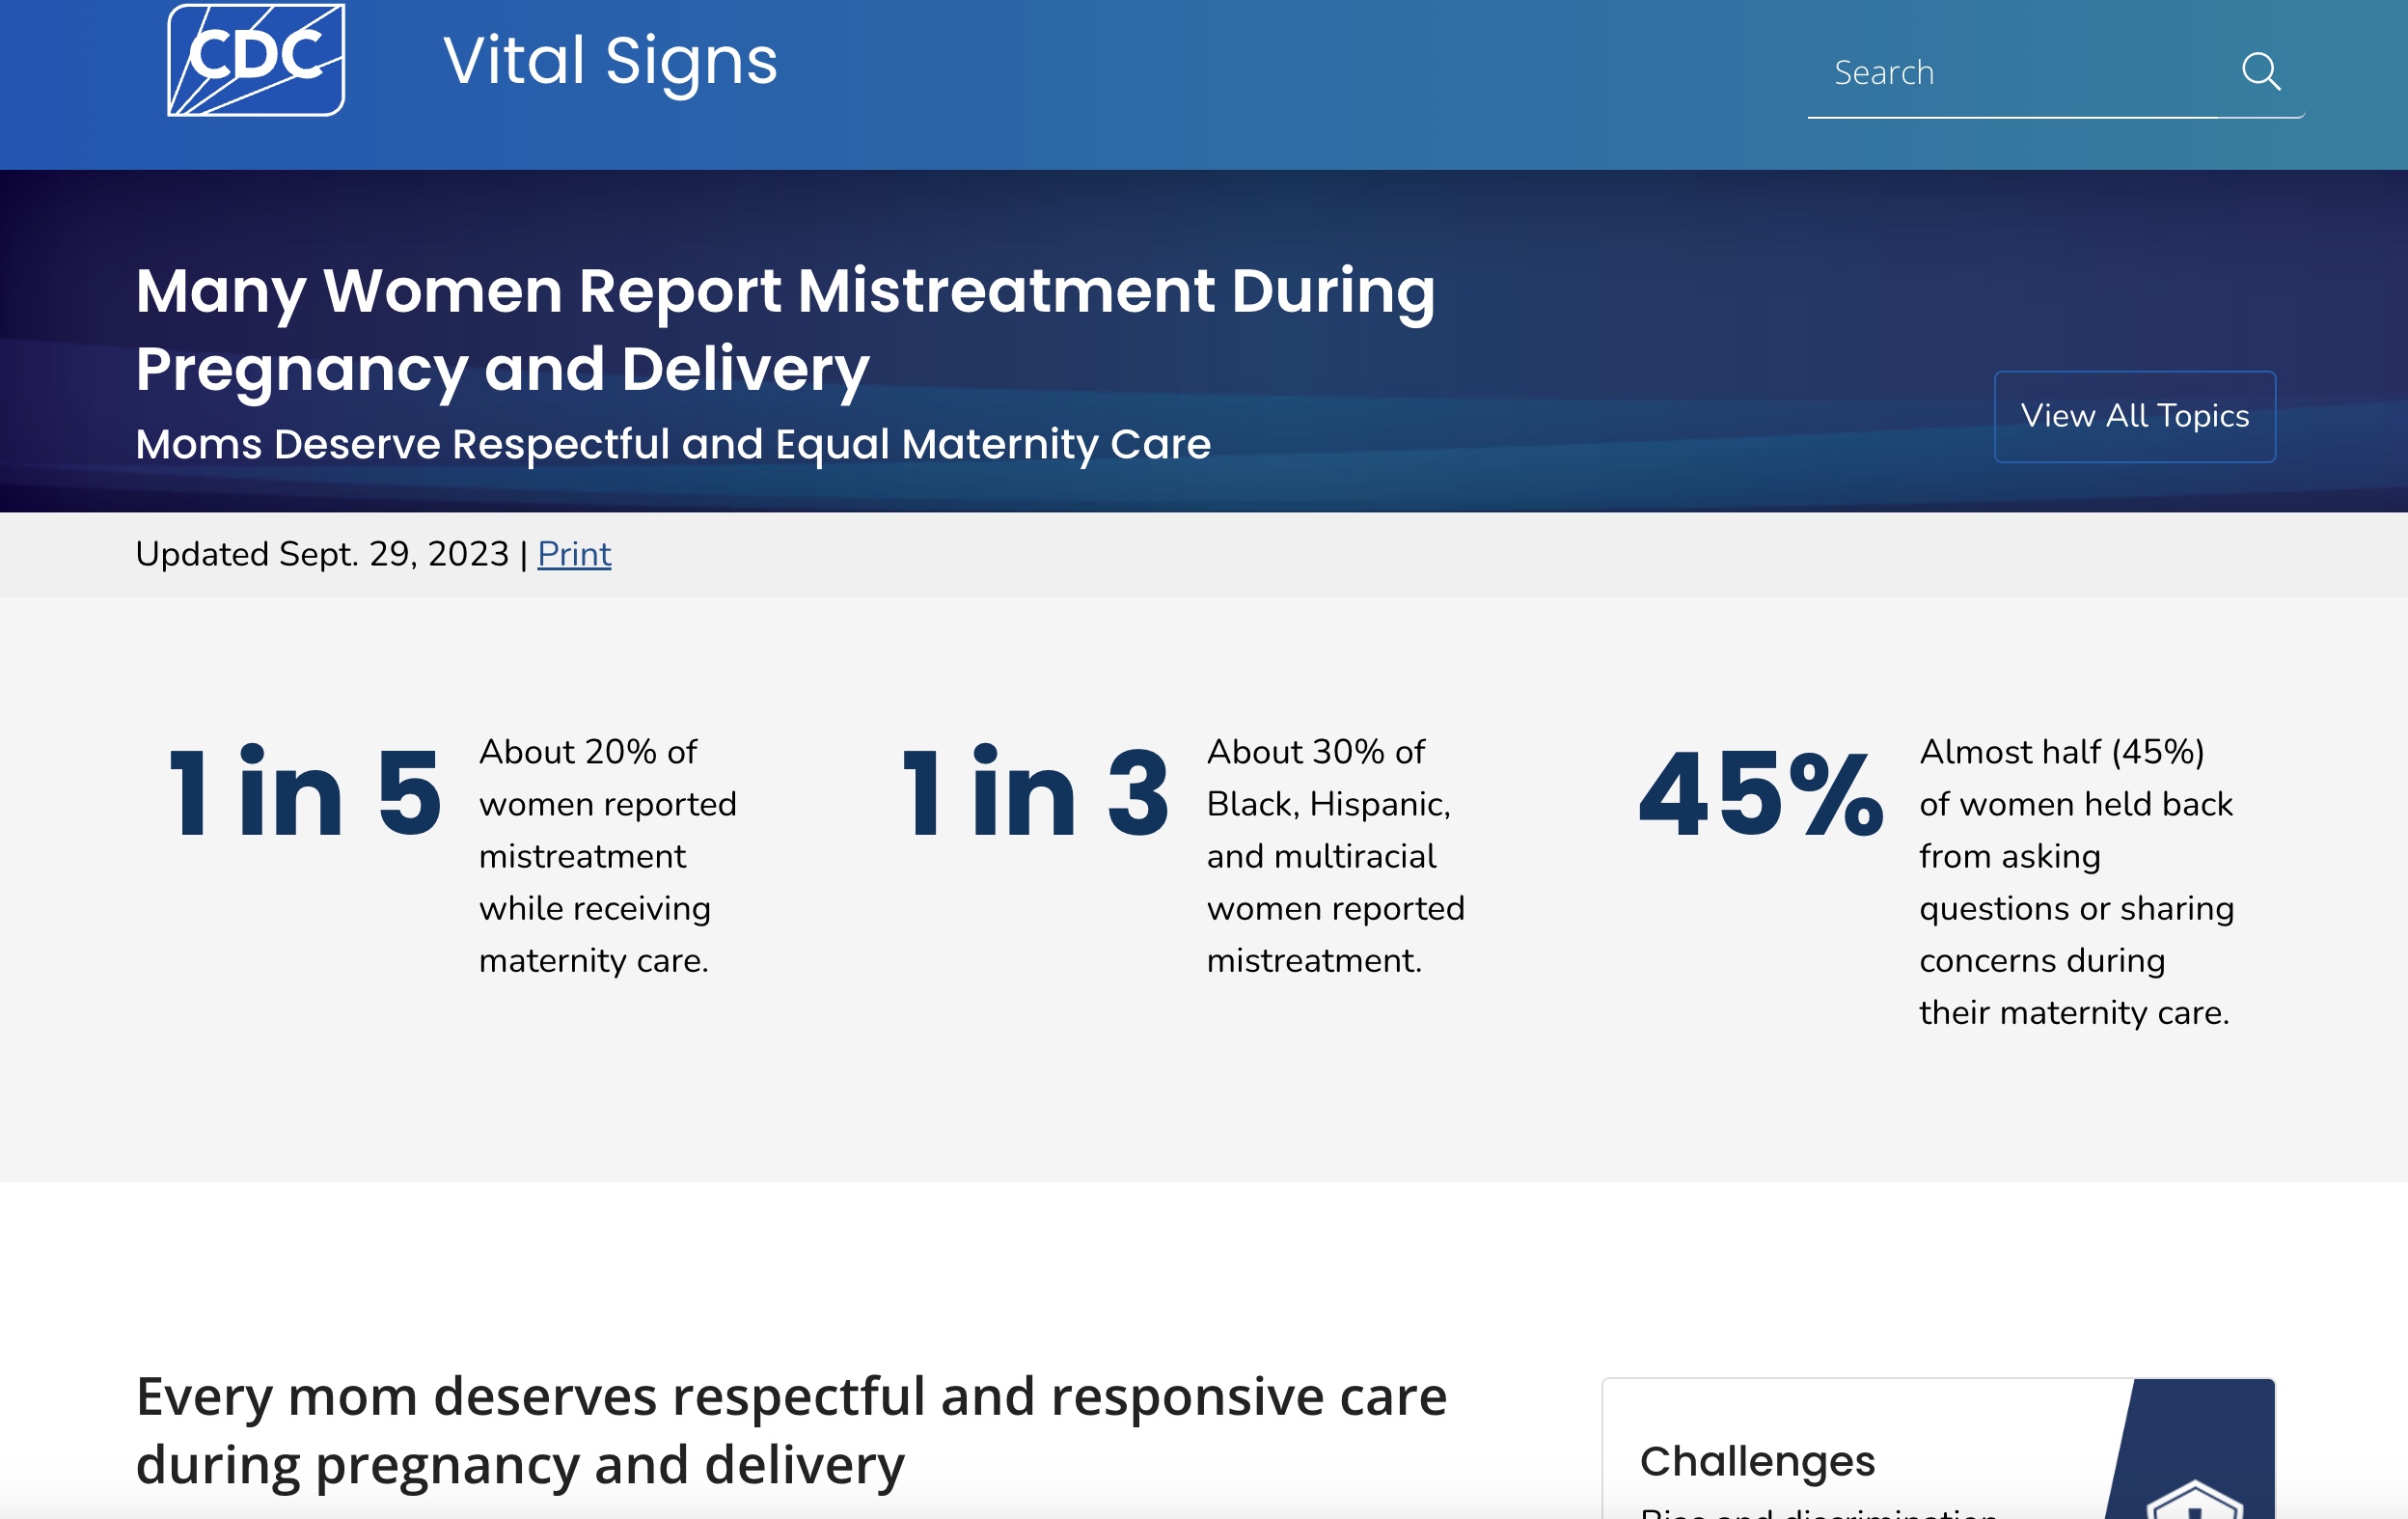This screenshot has width=2408, height=1519.
Task: Click the Almost half (45%) description text
Action: [2076, 882]
